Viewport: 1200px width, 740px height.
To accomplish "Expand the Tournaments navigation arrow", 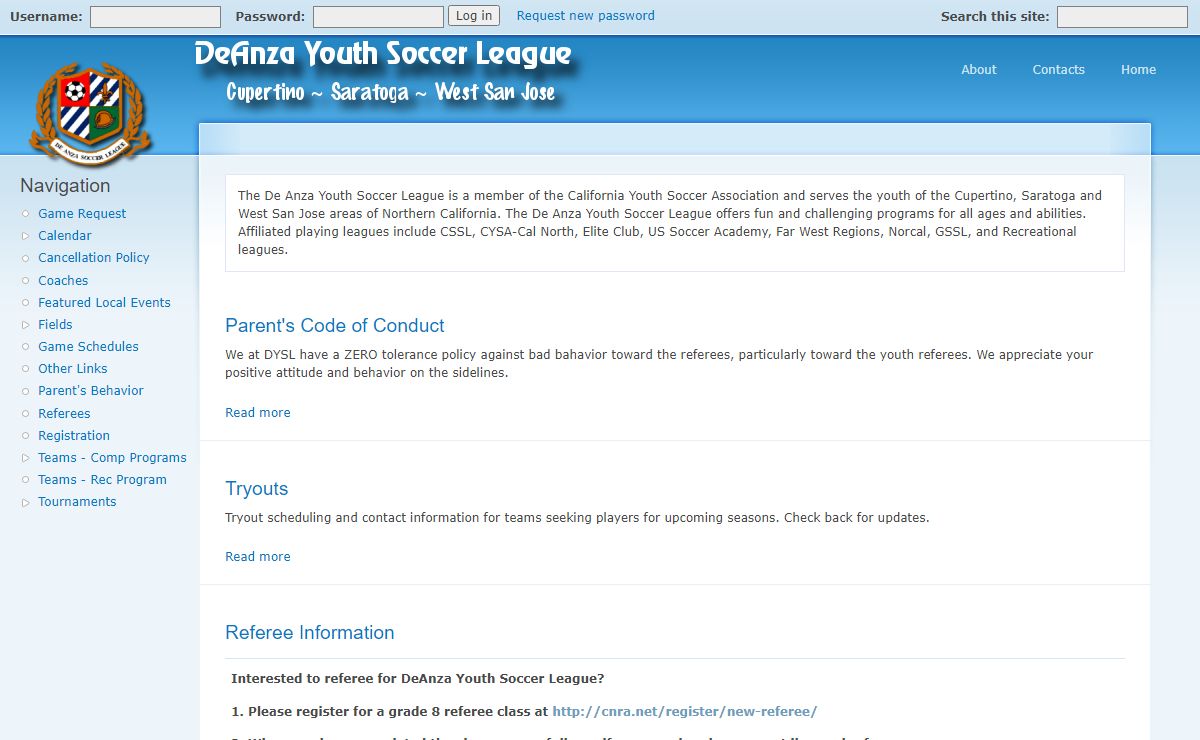I will coord(26,502).
